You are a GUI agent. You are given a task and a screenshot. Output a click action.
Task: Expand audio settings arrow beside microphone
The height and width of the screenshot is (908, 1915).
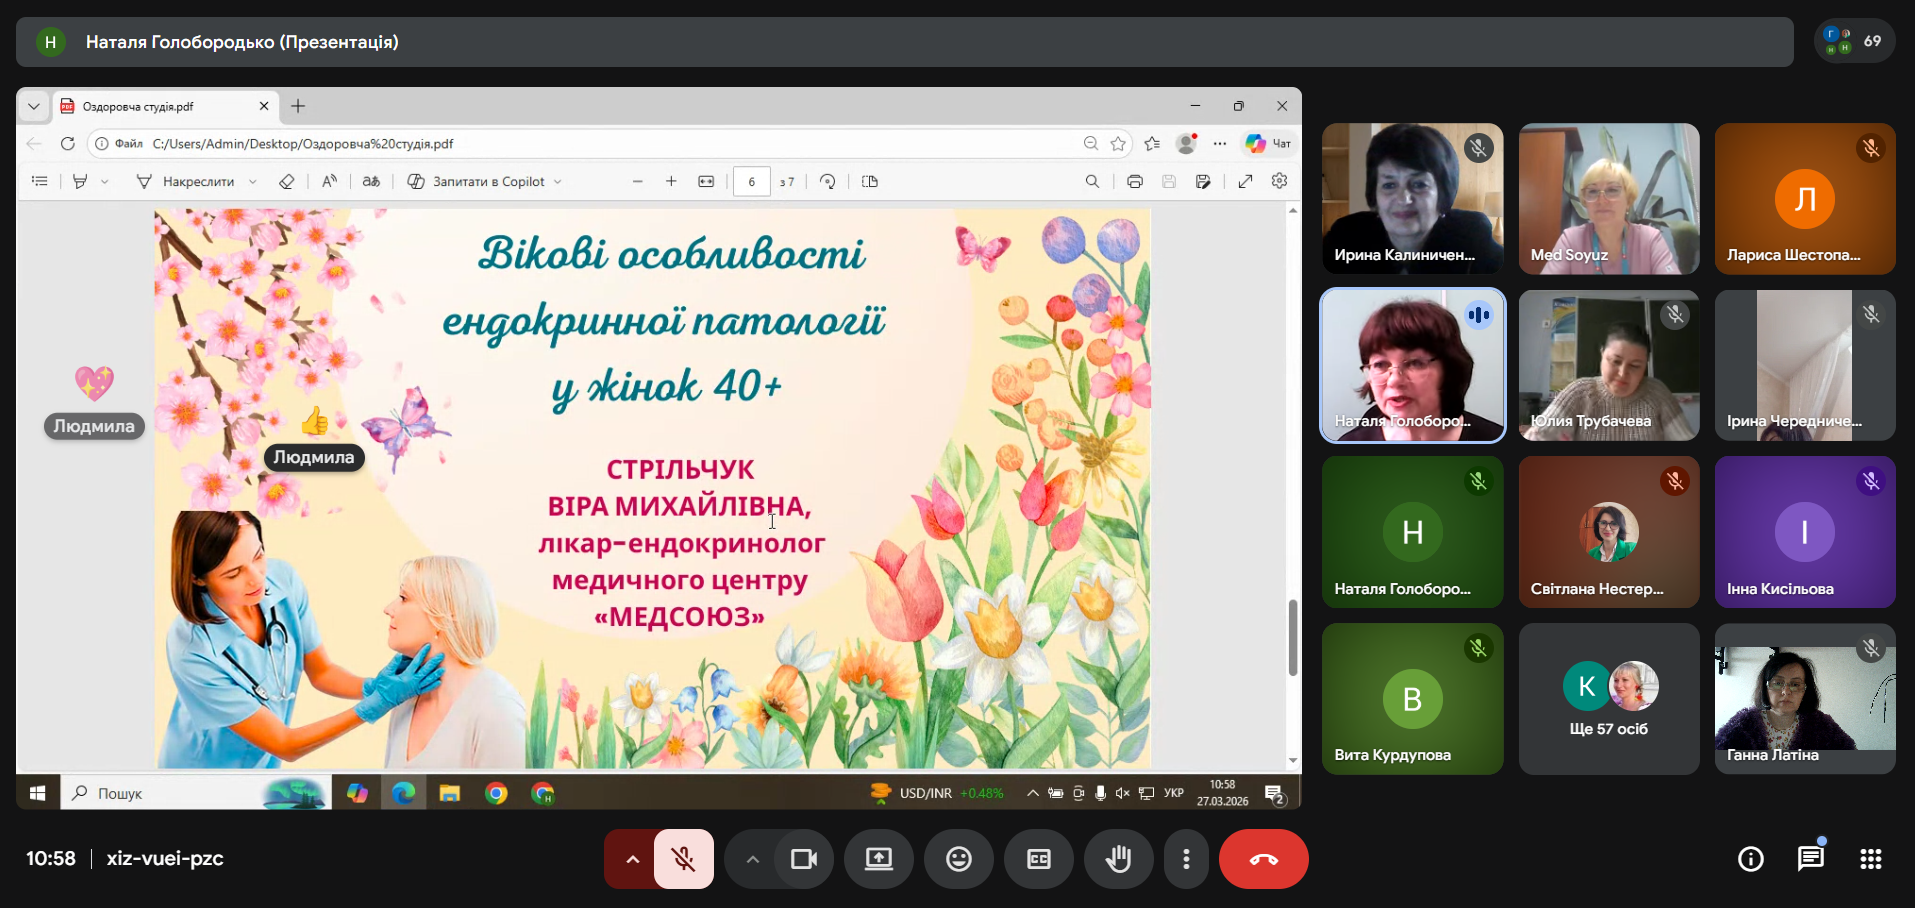[632, 859]
